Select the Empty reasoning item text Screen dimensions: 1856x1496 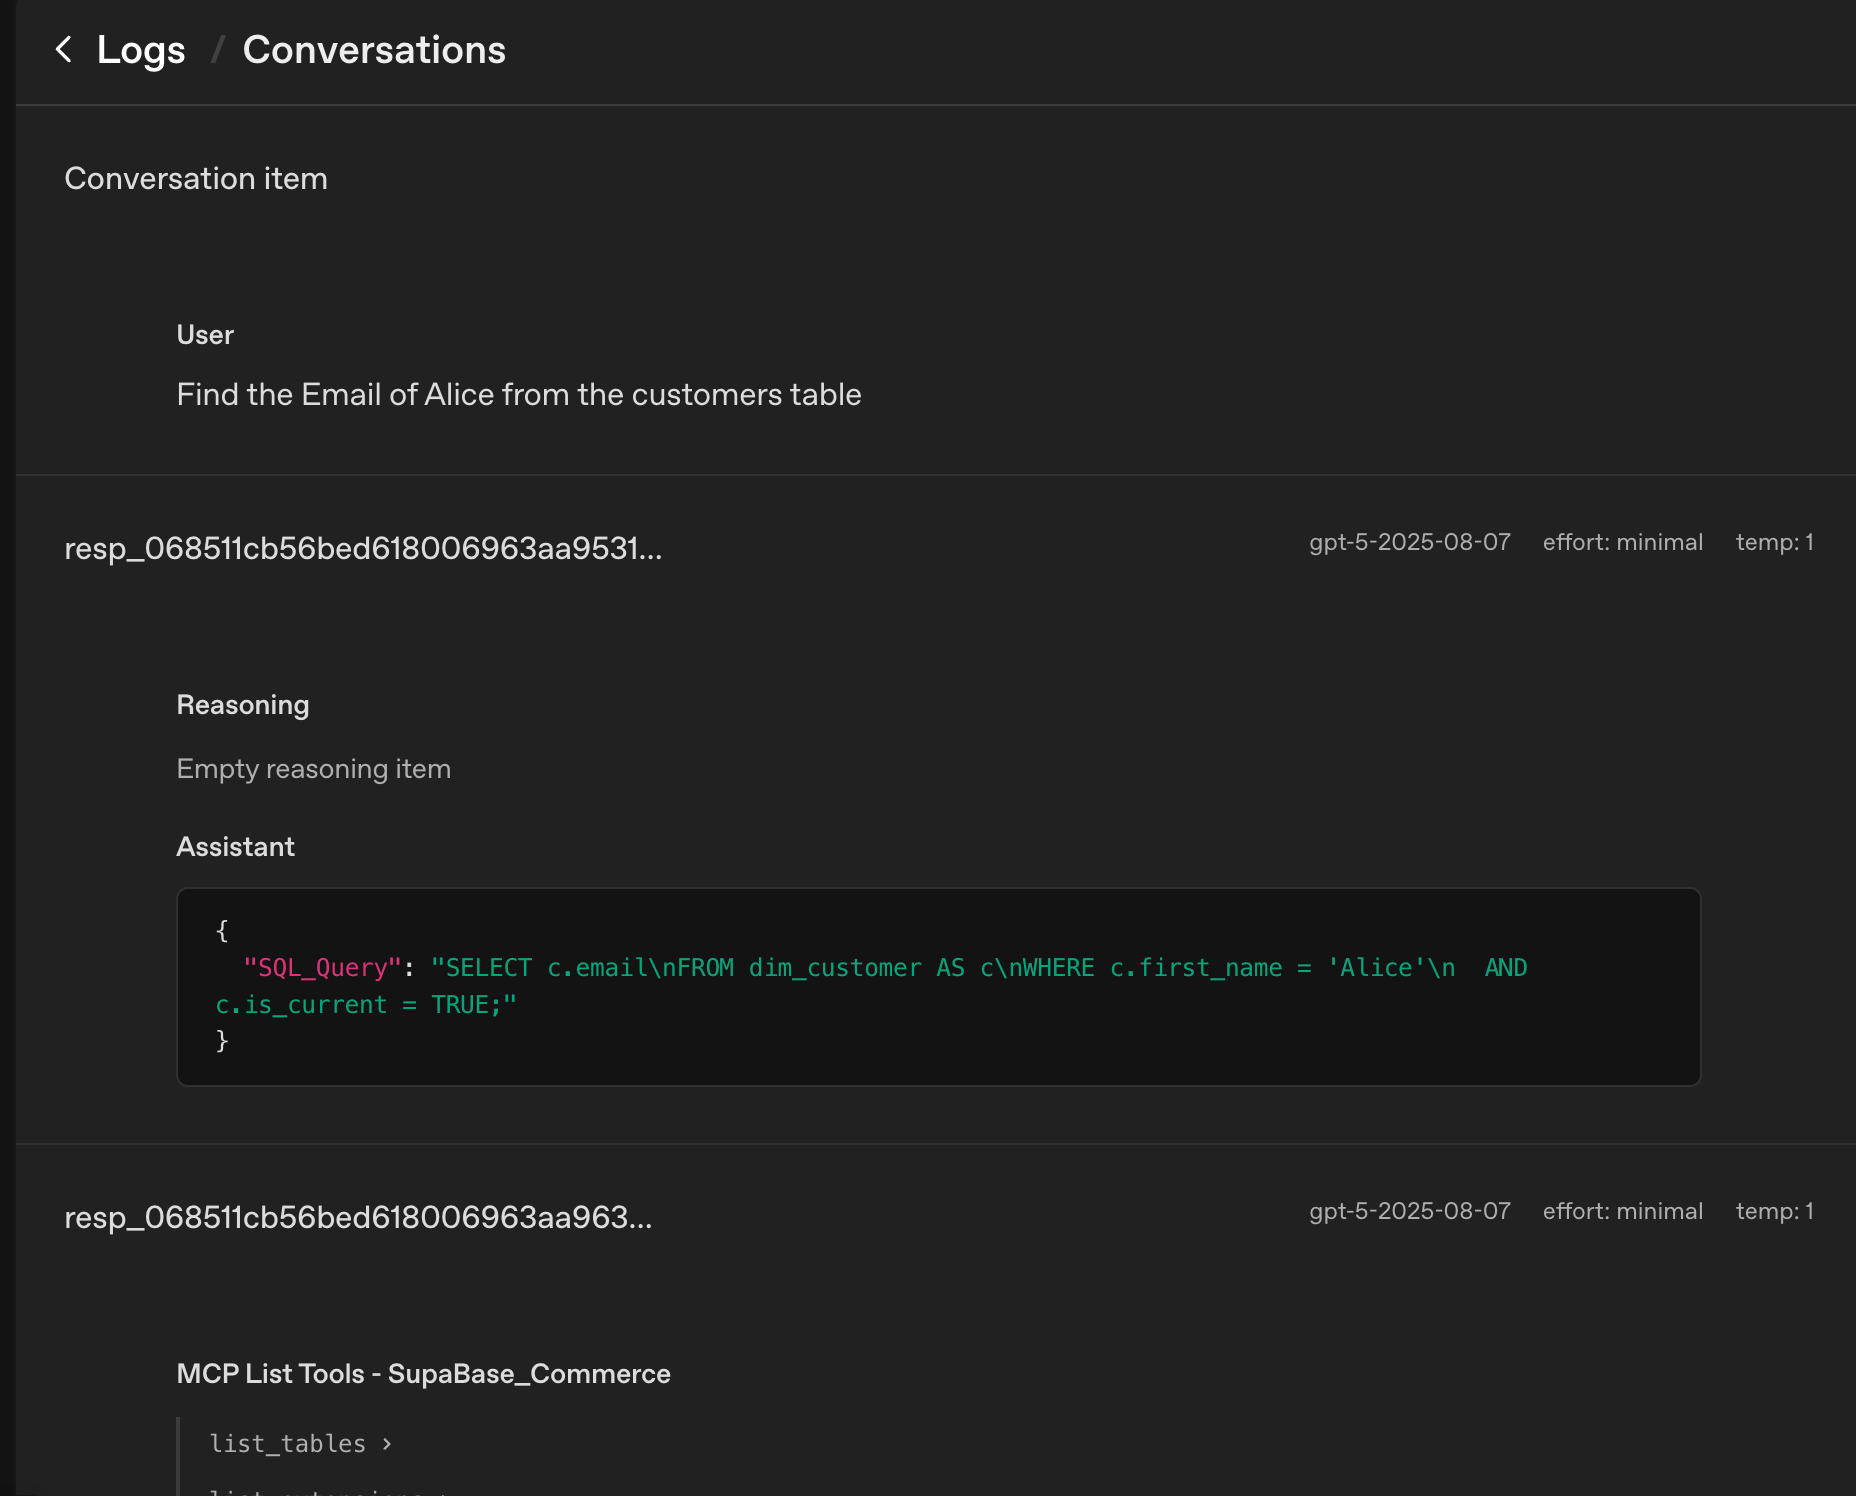(x=314, y=768)
